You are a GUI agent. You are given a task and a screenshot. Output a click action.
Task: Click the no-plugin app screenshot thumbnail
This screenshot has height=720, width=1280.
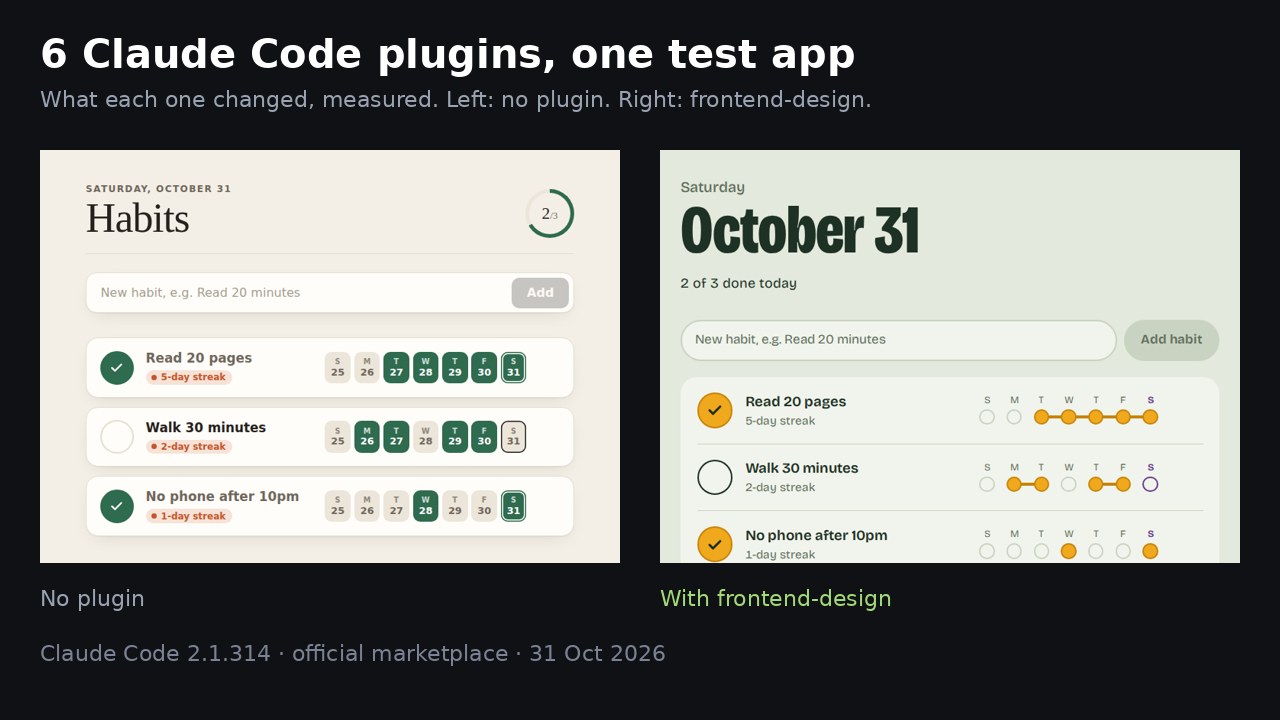click(330, 356)
